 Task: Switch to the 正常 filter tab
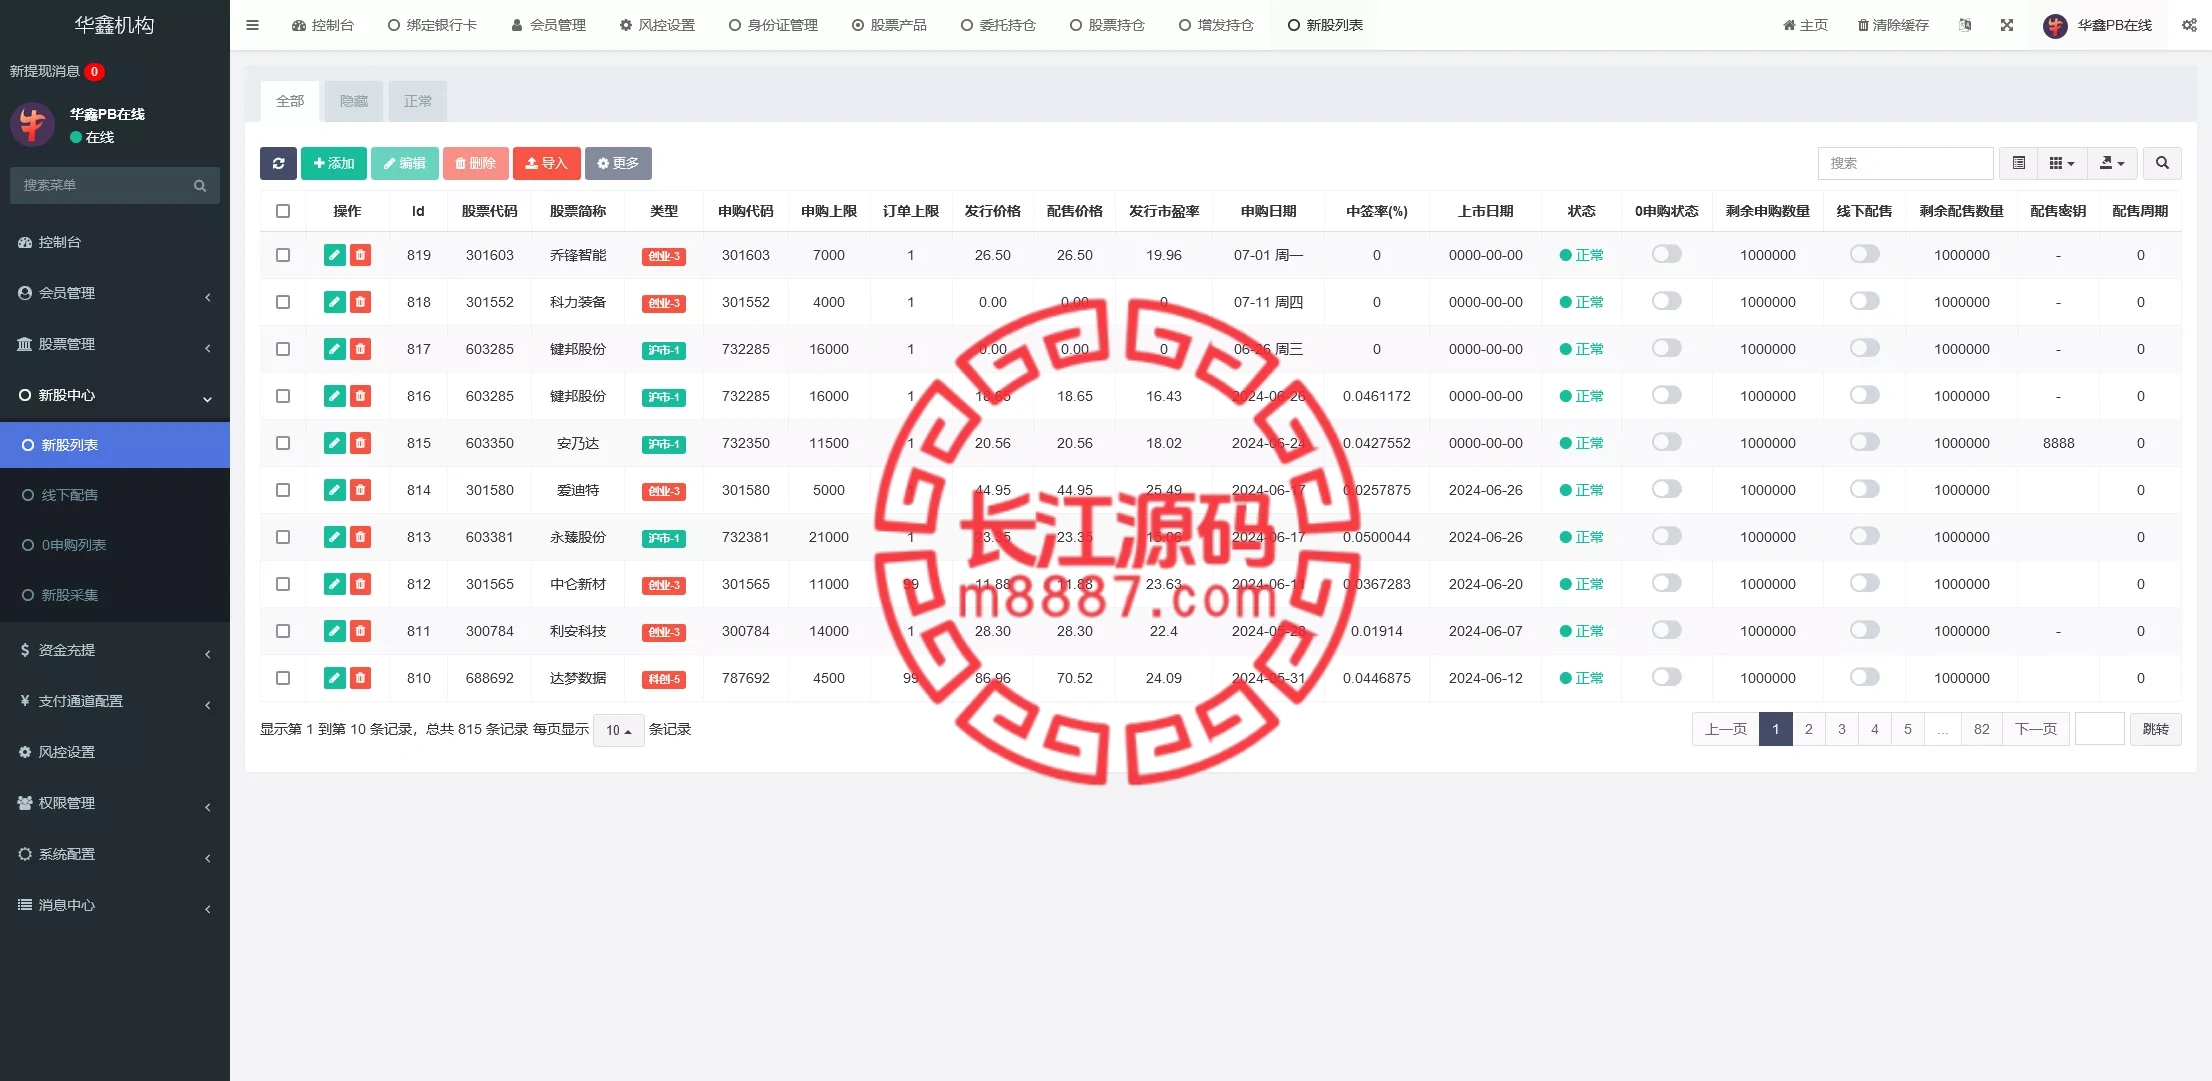click(x=418, y=101)
